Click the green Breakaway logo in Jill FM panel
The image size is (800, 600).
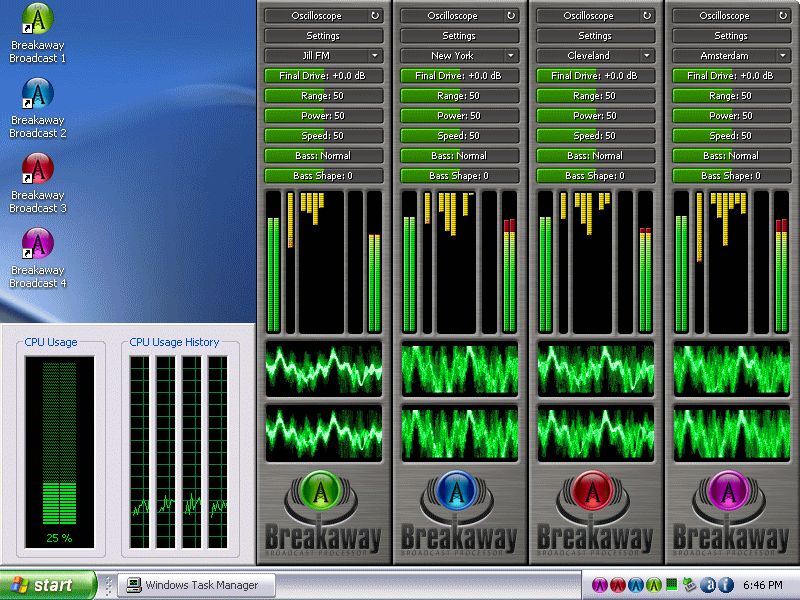click(x=320, y=491)
